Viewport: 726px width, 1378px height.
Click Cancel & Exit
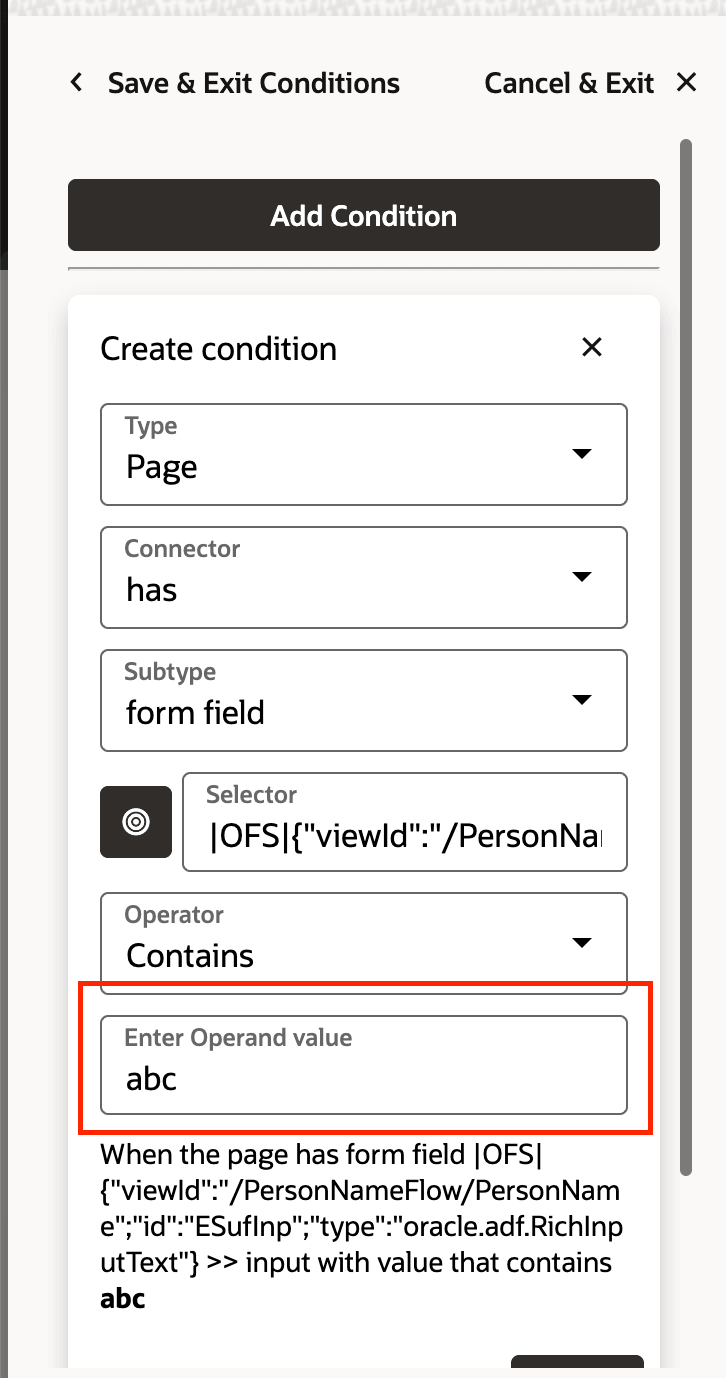(x=569, y=83)
